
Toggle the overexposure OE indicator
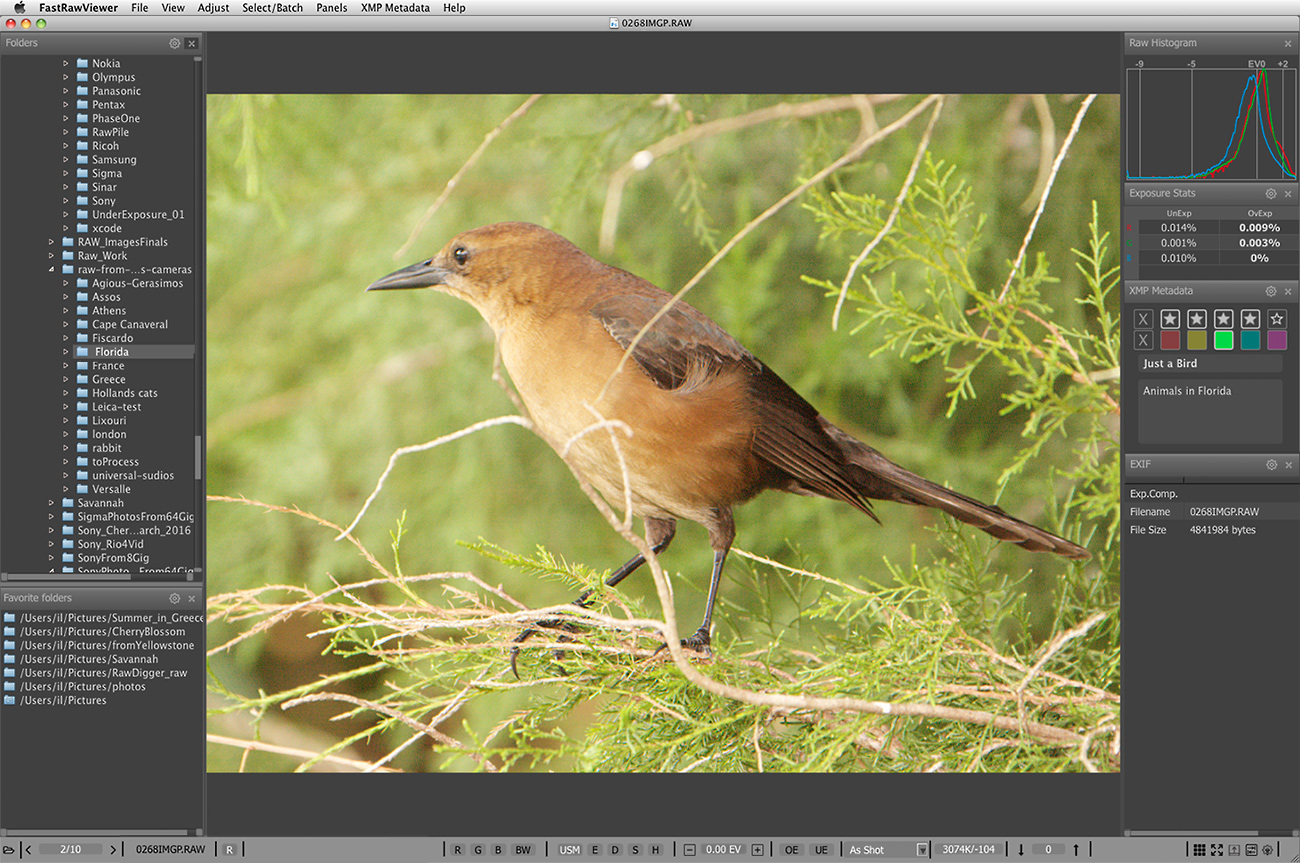(x=791, y=850)
